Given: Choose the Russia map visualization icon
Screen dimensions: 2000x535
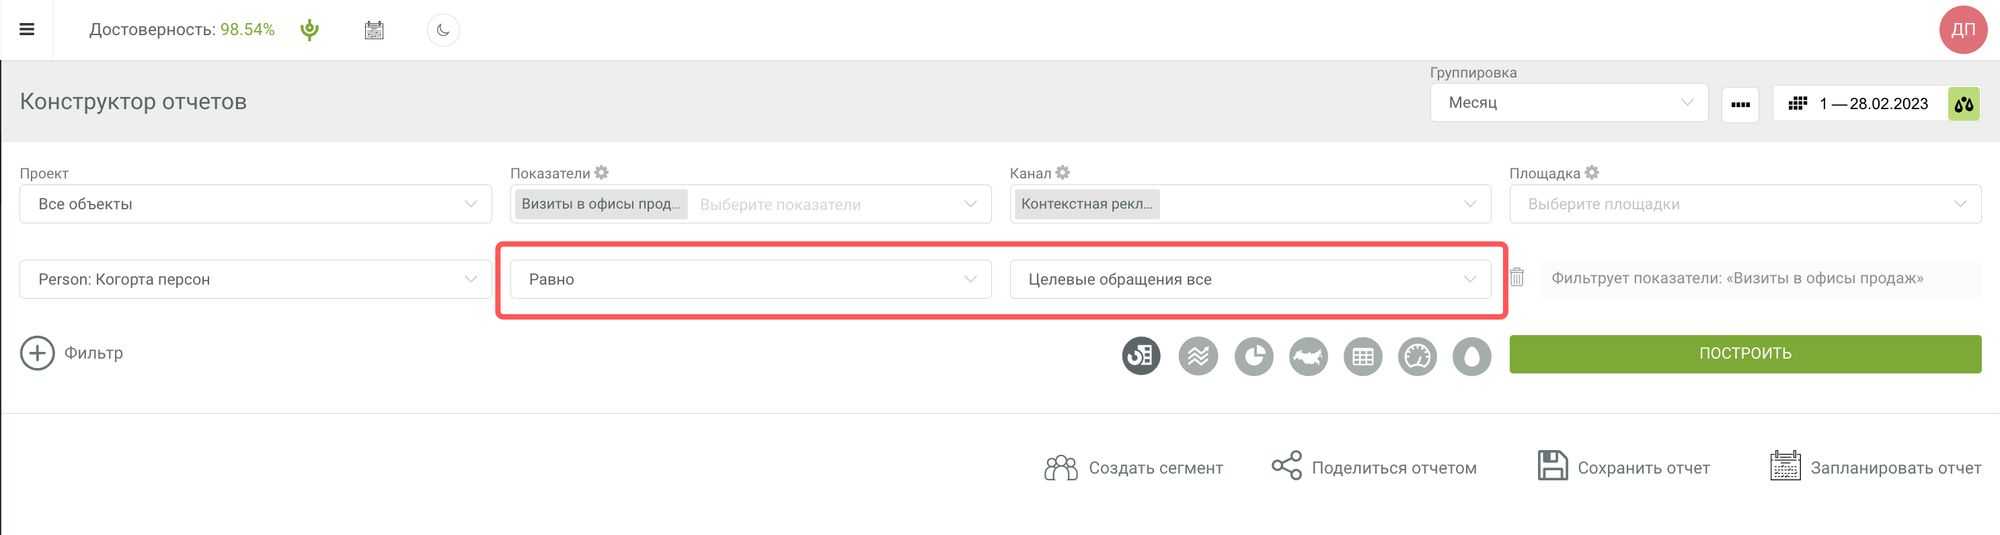Looking at the screenshot, I should [x=1308, y=356].
